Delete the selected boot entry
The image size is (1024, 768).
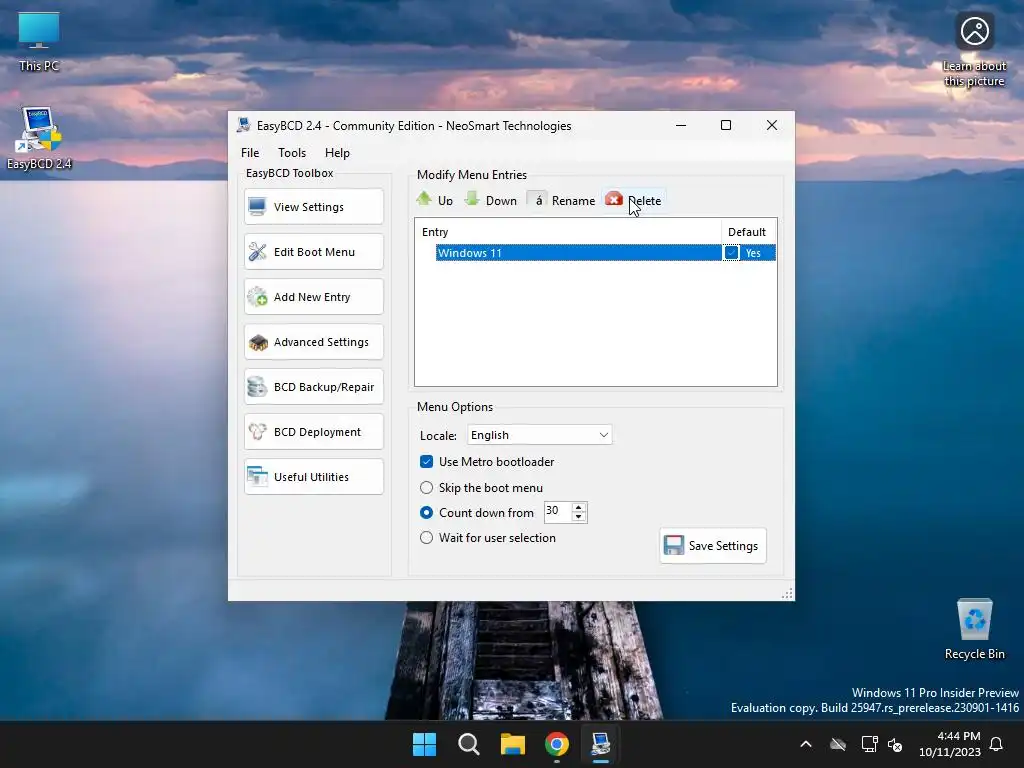pos(633,200)
